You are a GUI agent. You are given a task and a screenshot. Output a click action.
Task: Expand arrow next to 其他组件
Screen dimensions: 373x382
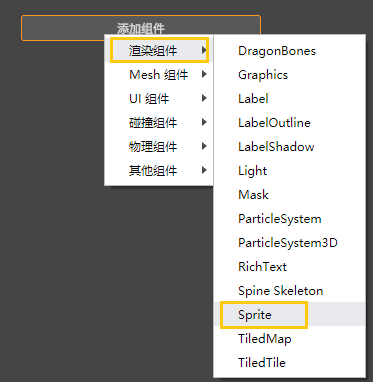click(x=204, y=170)
